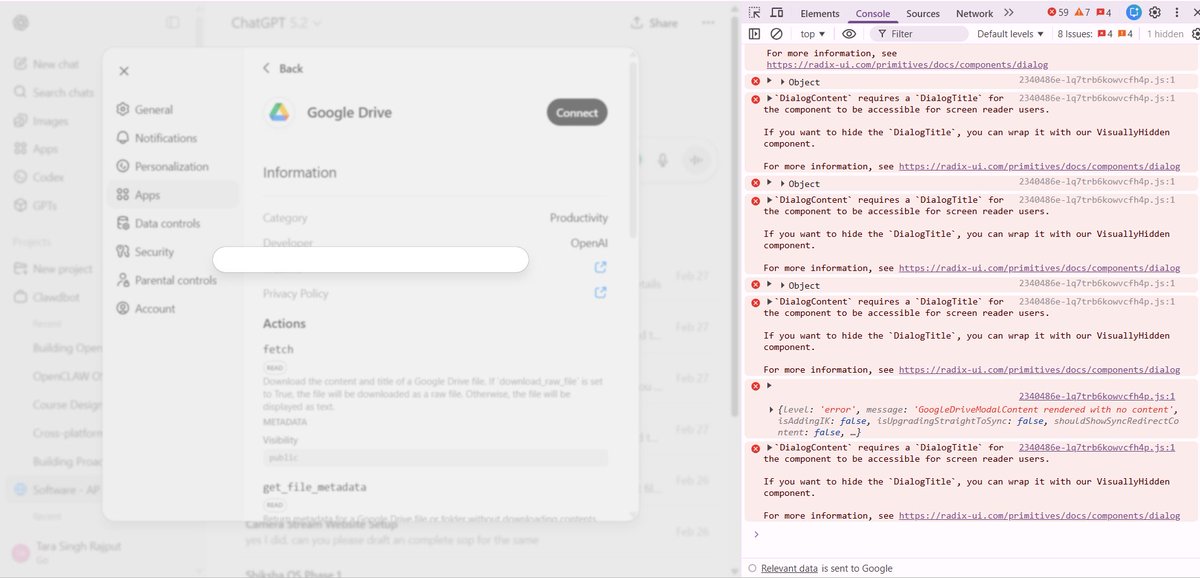
Task: Close the settings dialog with the X icon
Action: point(124,71)
